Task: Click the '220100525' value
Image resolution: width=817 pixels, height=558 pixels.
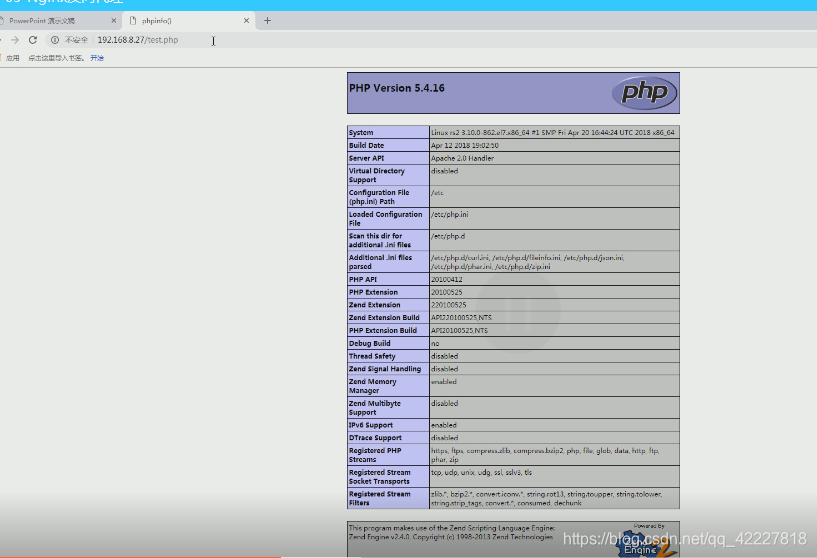Action: (449, 305)
